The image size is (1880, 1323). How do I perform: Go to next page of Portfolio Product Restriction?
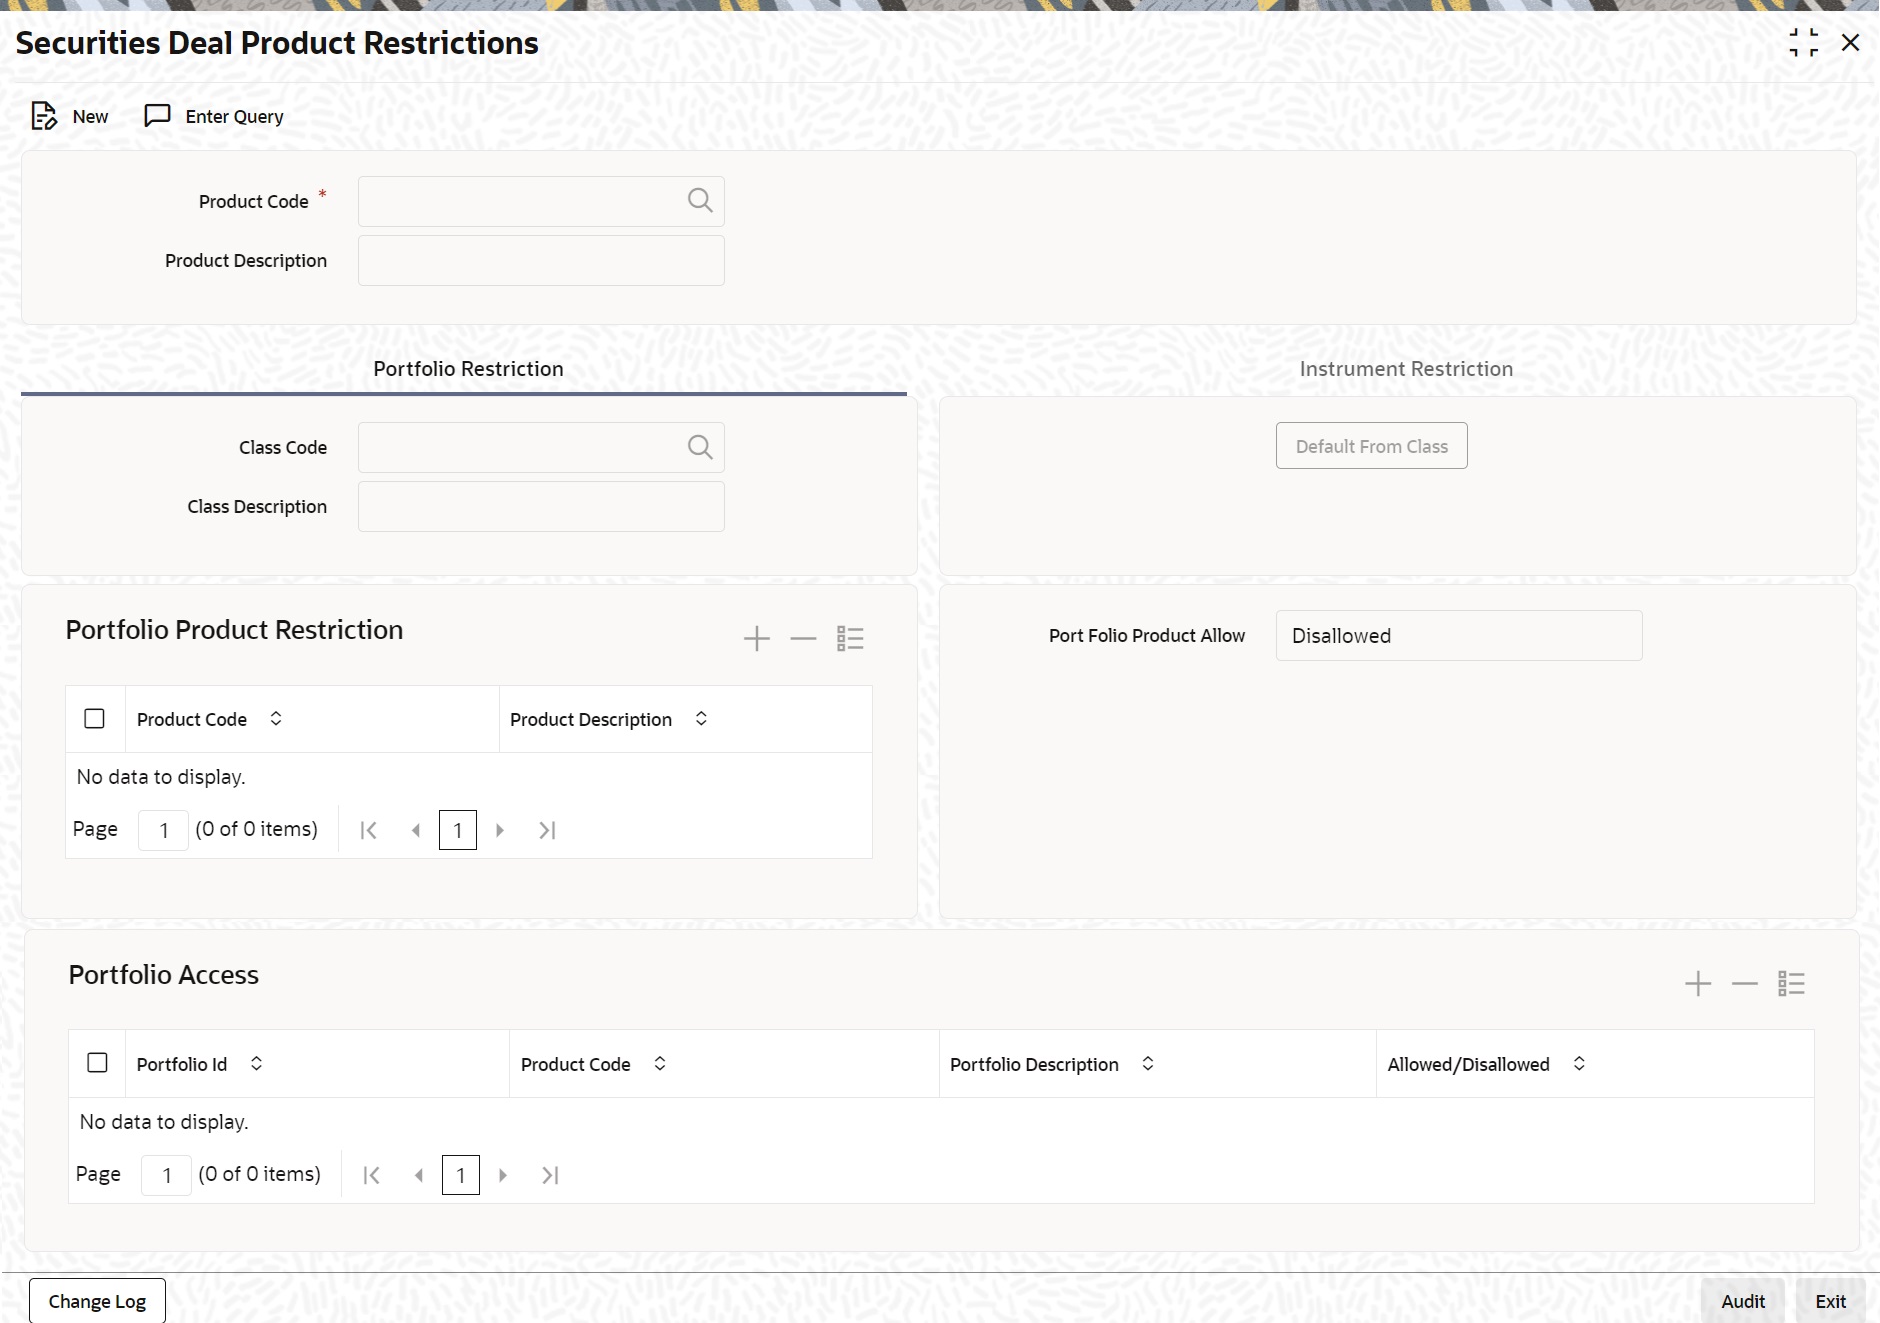pos(500,830)
